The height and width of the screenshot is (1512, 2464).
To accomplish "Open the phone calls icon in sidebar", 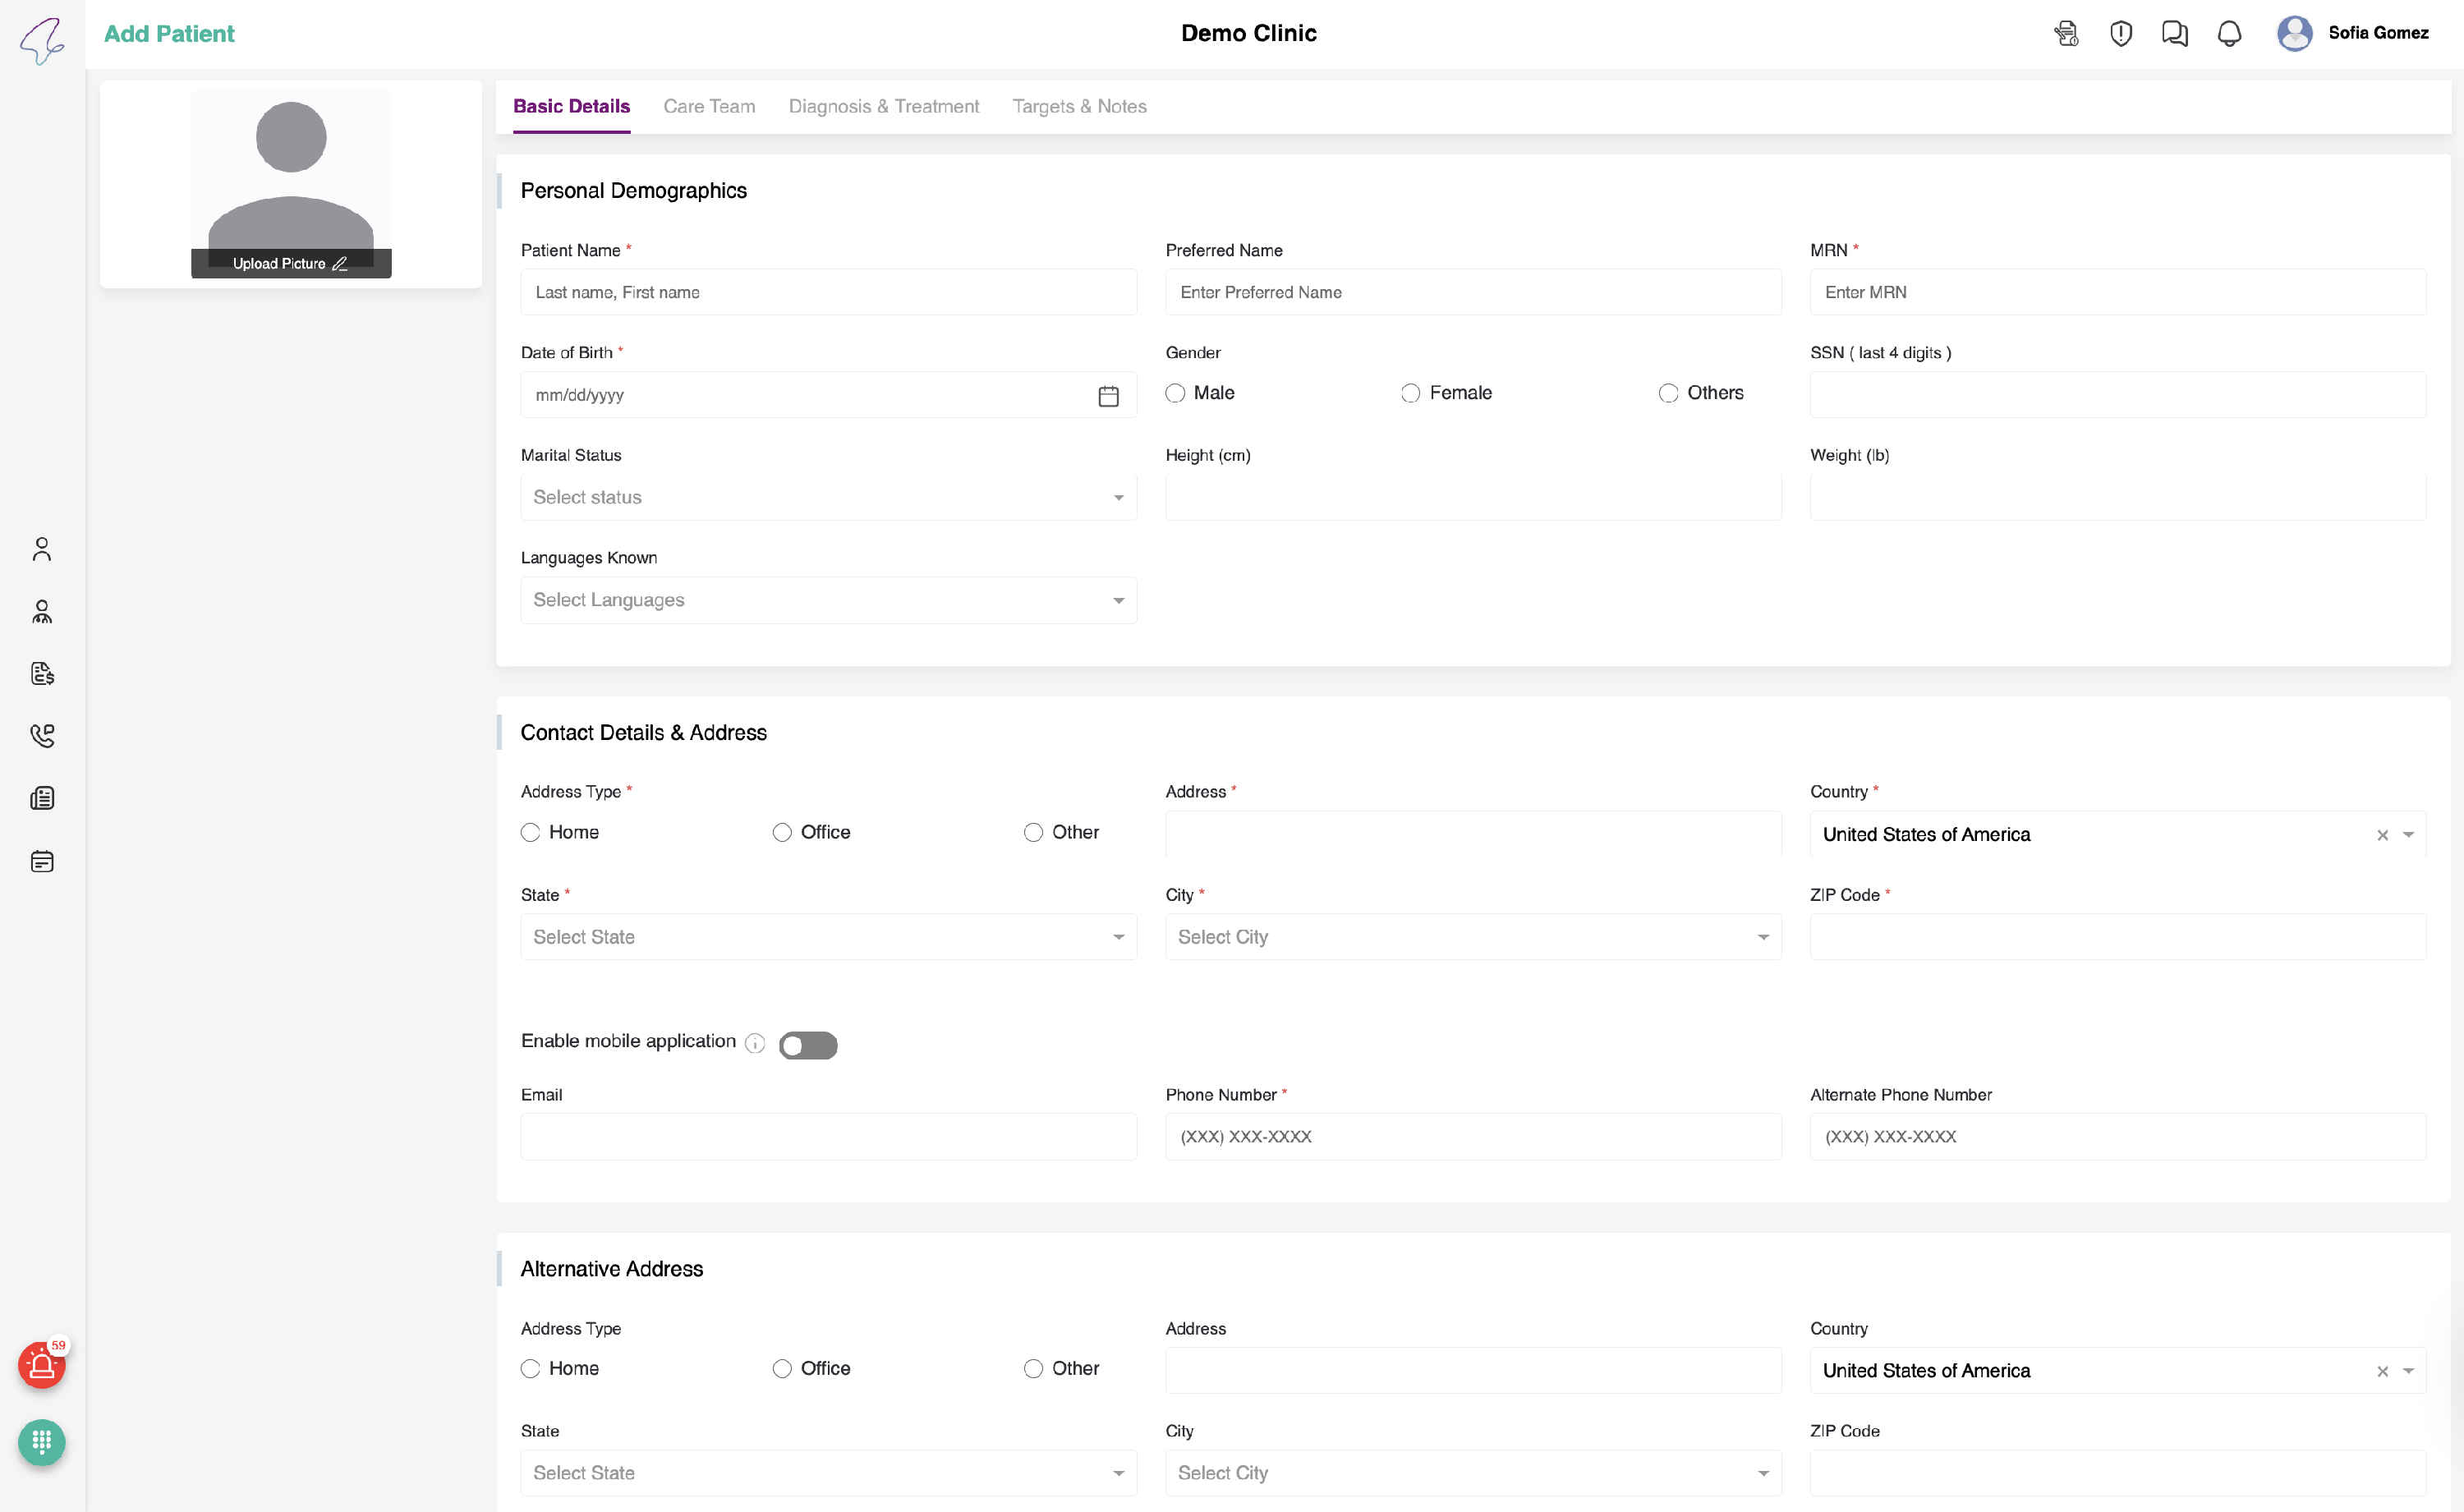I will point(42,736).
